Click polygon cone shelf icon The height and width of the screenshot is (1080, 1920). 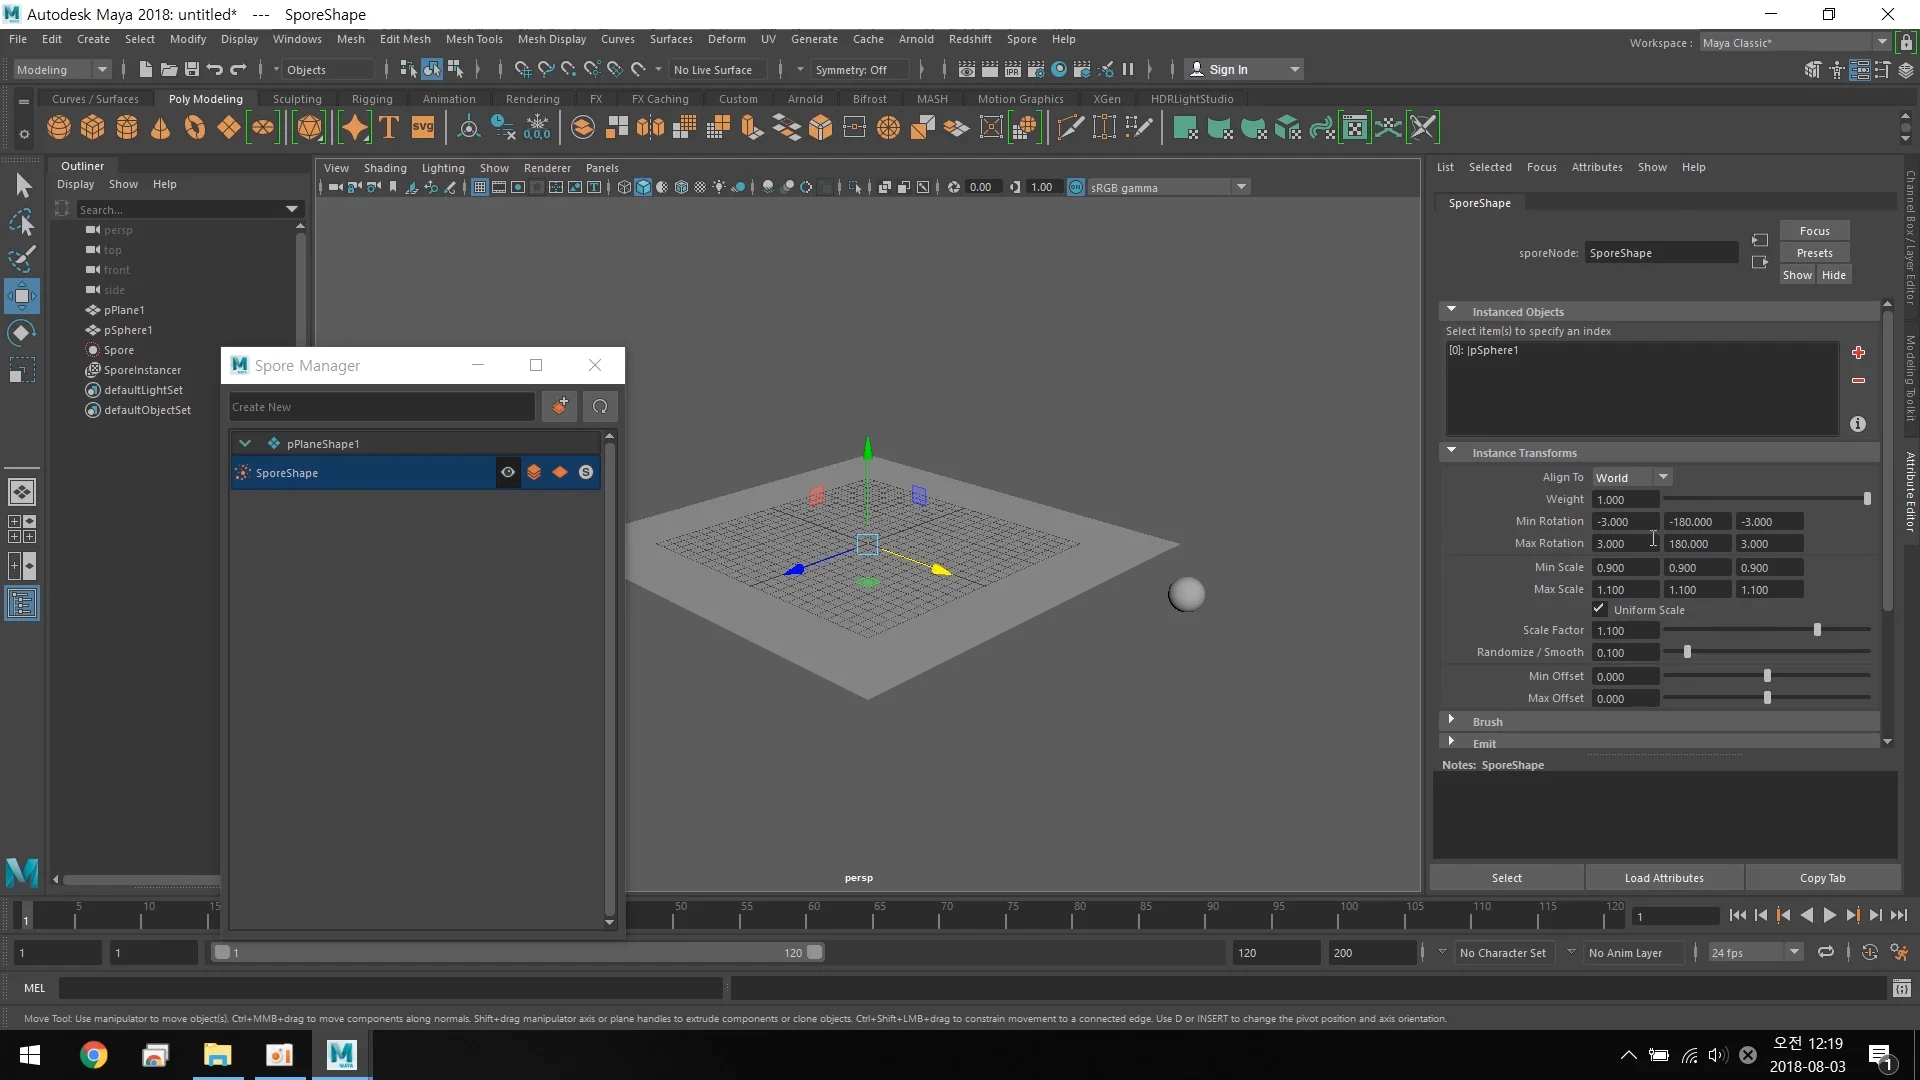(x=160, y=127)
